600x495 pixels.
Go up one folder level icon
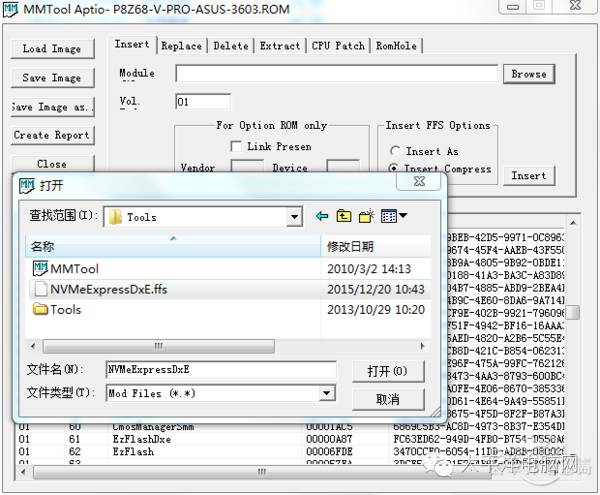click(x=344, y=216)
